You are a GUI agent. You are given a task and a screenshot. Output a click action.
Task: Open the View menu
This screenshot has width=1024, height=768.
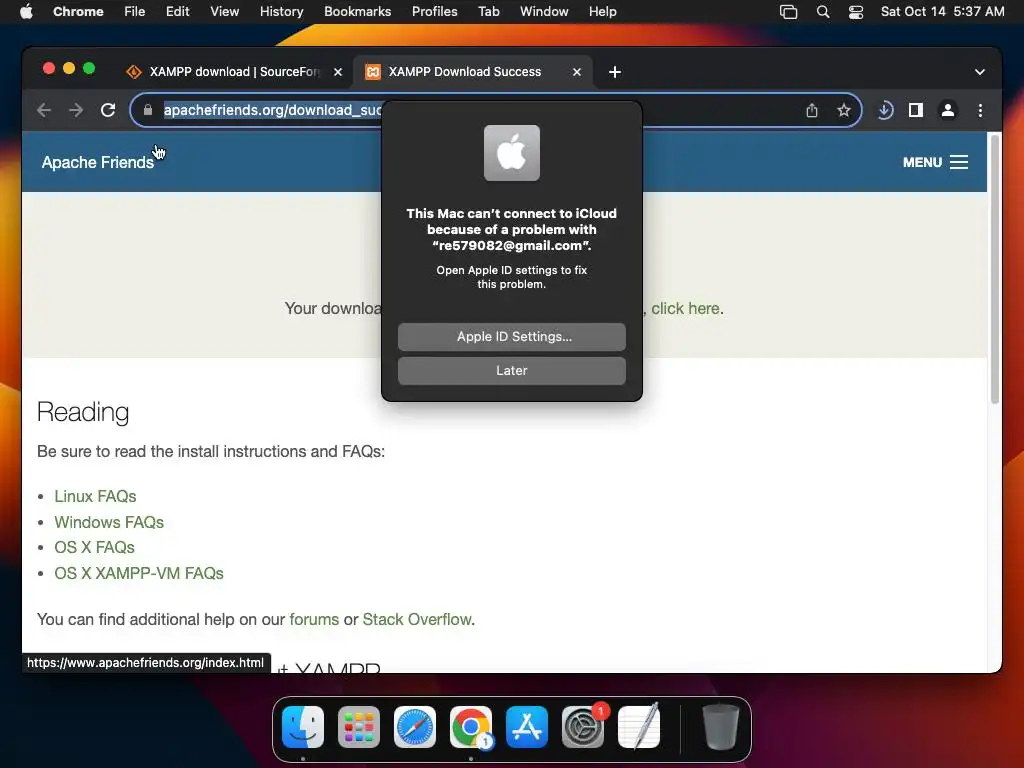pos(224,12)
